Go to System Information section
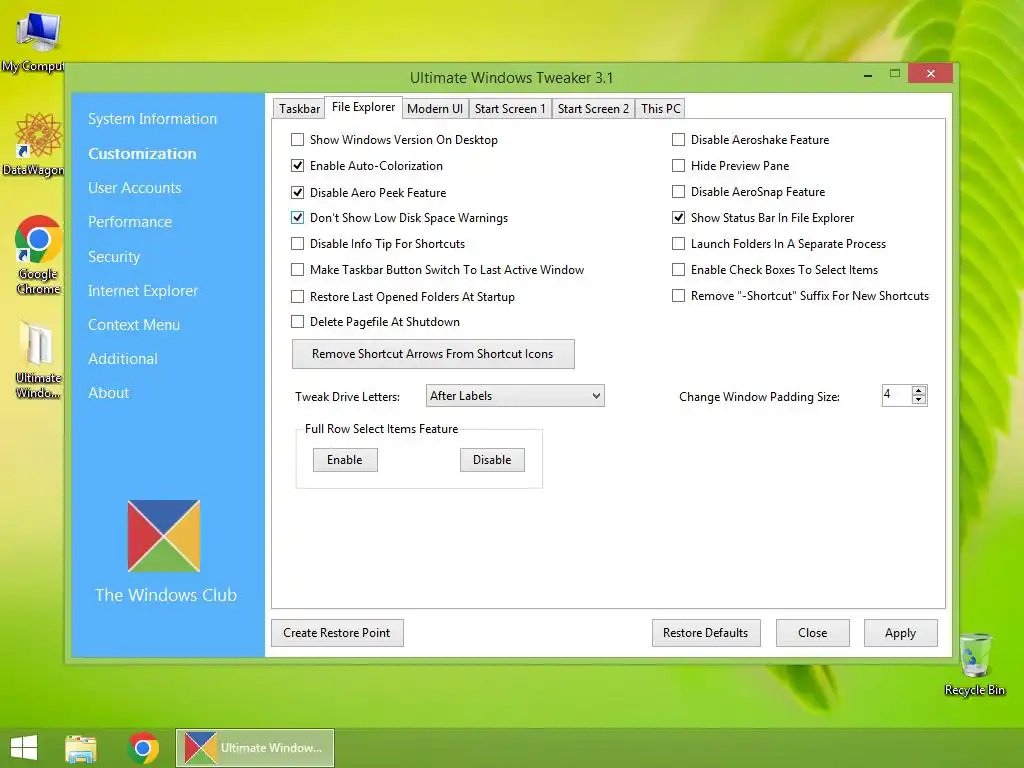 (x=152, y=119)
